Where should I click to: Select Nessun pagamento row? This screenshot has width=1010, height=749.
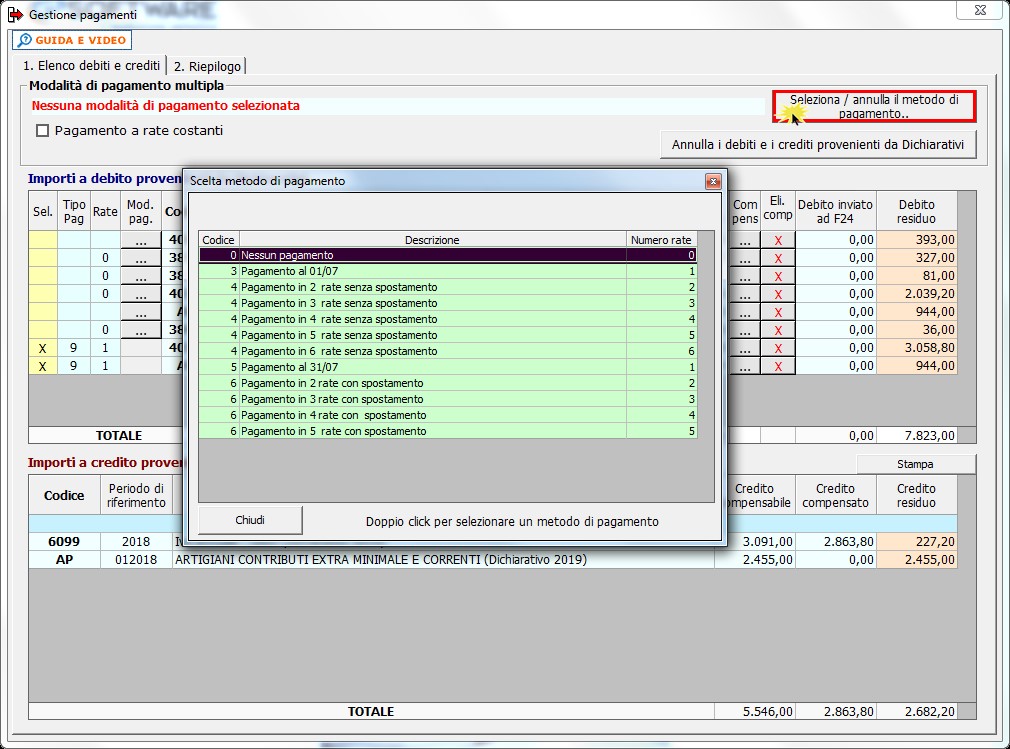pos(448,255)
